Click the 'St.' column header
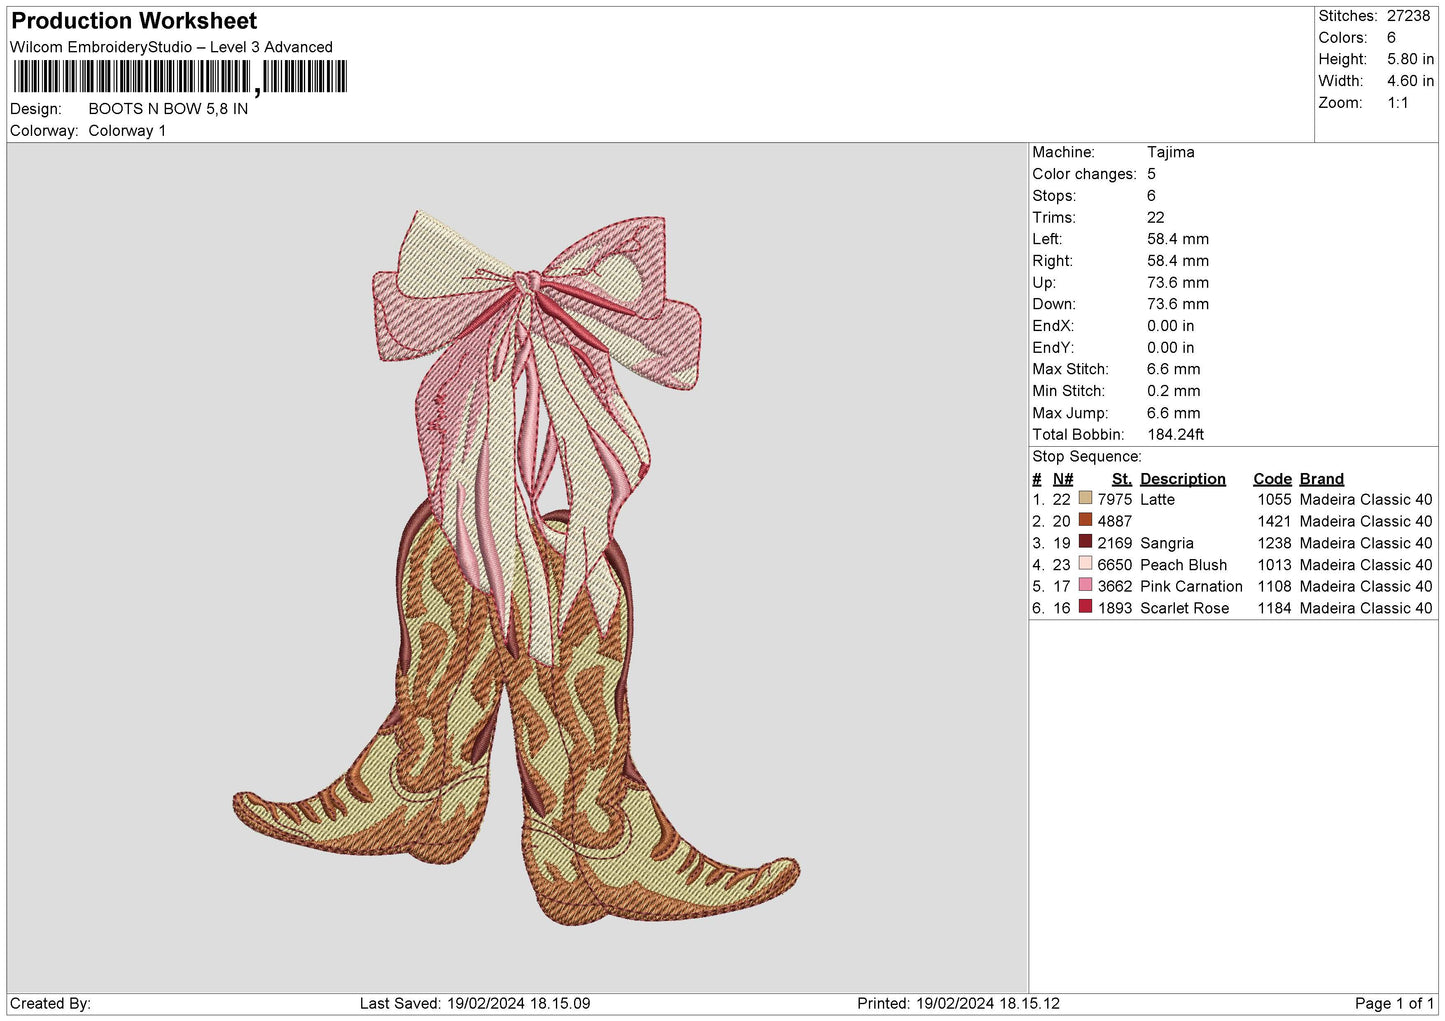Viewport: 1445px width, 1021px height. click(1121, 479)
